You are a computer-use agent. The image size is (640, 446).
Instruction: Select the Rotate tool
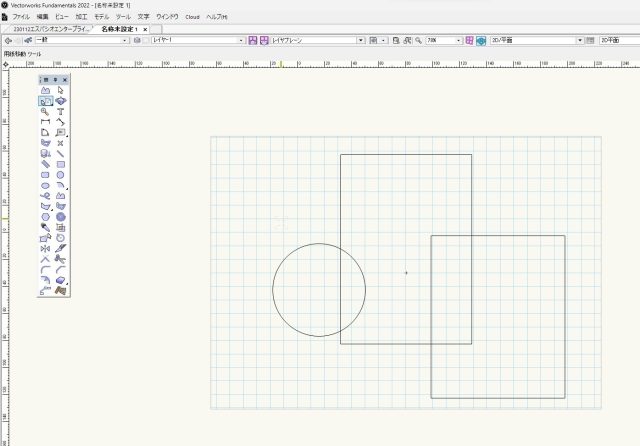(x=61, y=238)
